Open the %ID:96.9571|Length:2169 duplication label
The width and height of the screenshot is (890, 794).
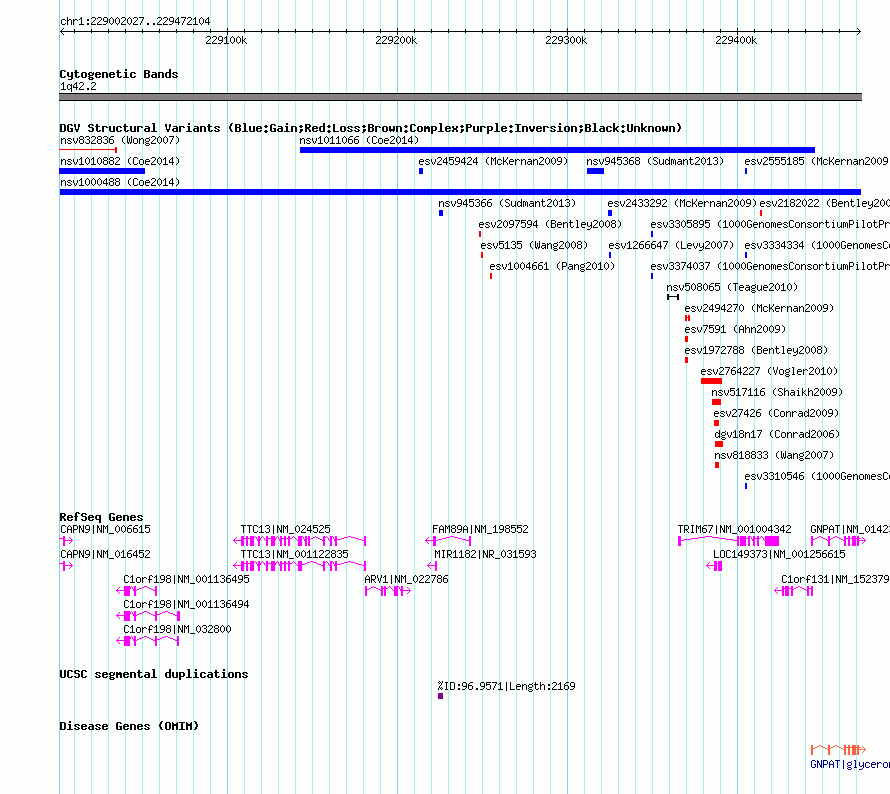tap(506, 686)
